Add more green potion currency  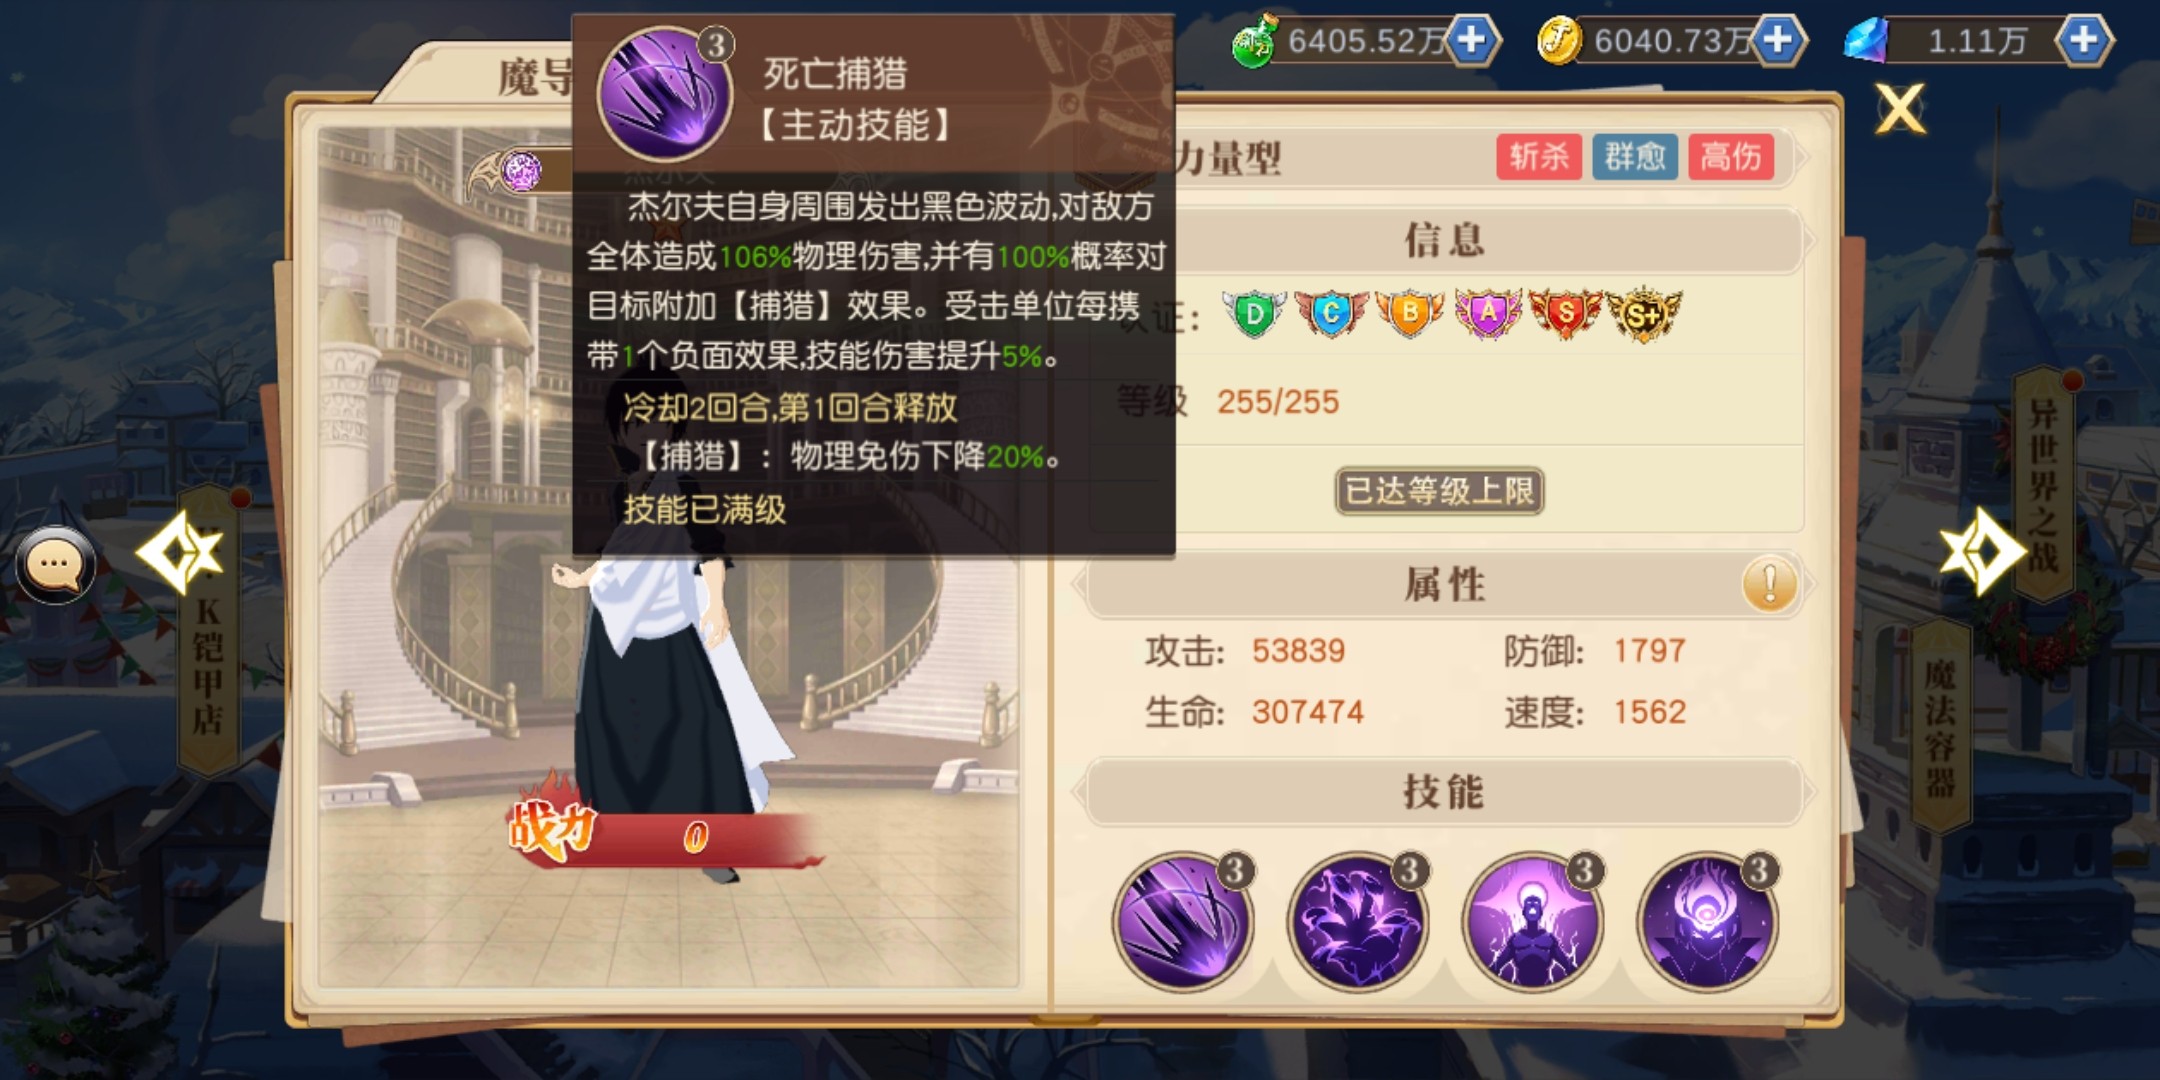tap(1471, 41)
